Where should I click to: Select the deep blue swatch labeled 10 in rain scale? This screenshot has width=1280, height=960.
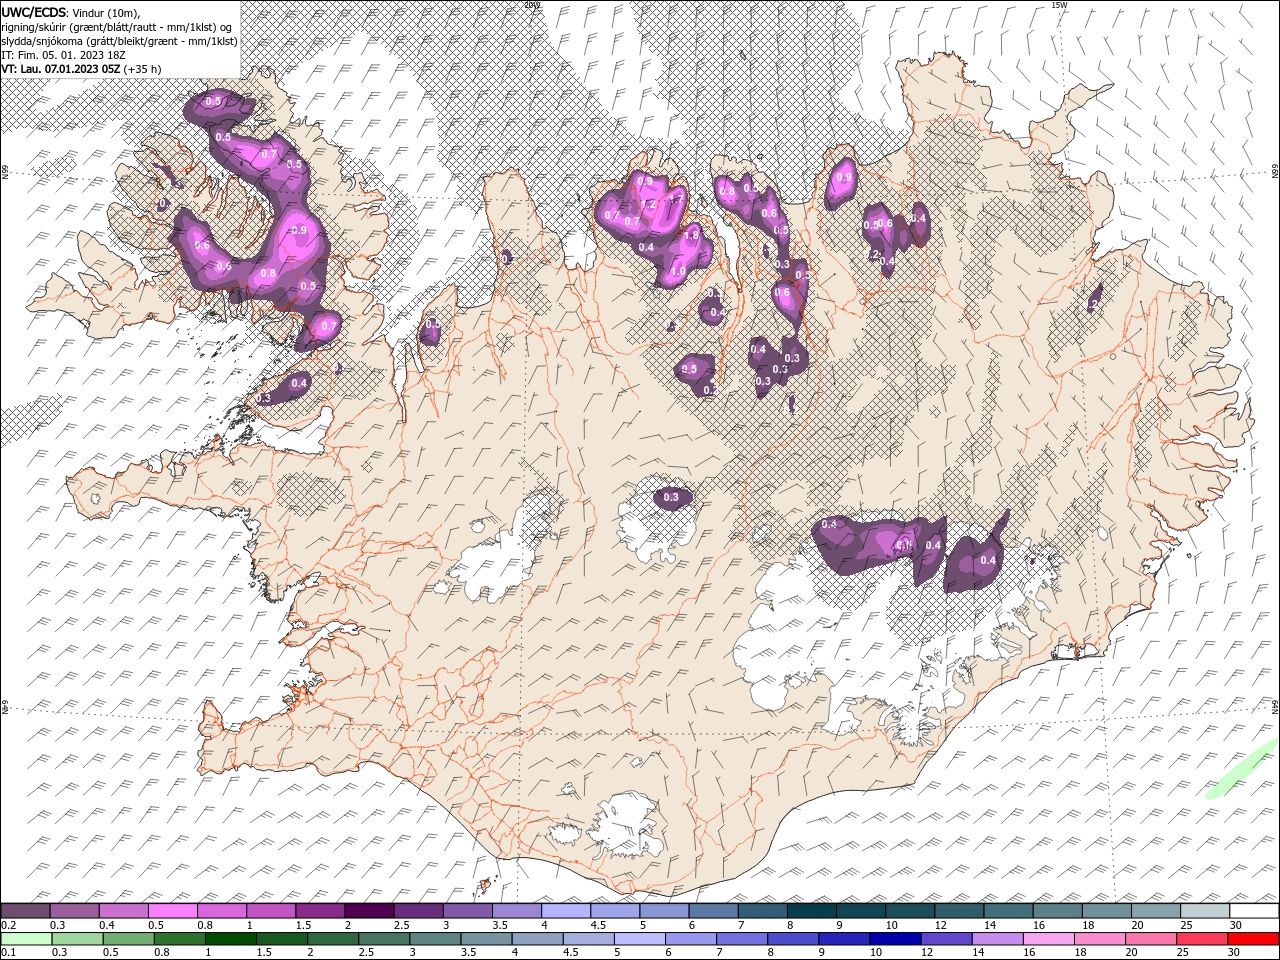pyautogui.click(x=895, y=939)
